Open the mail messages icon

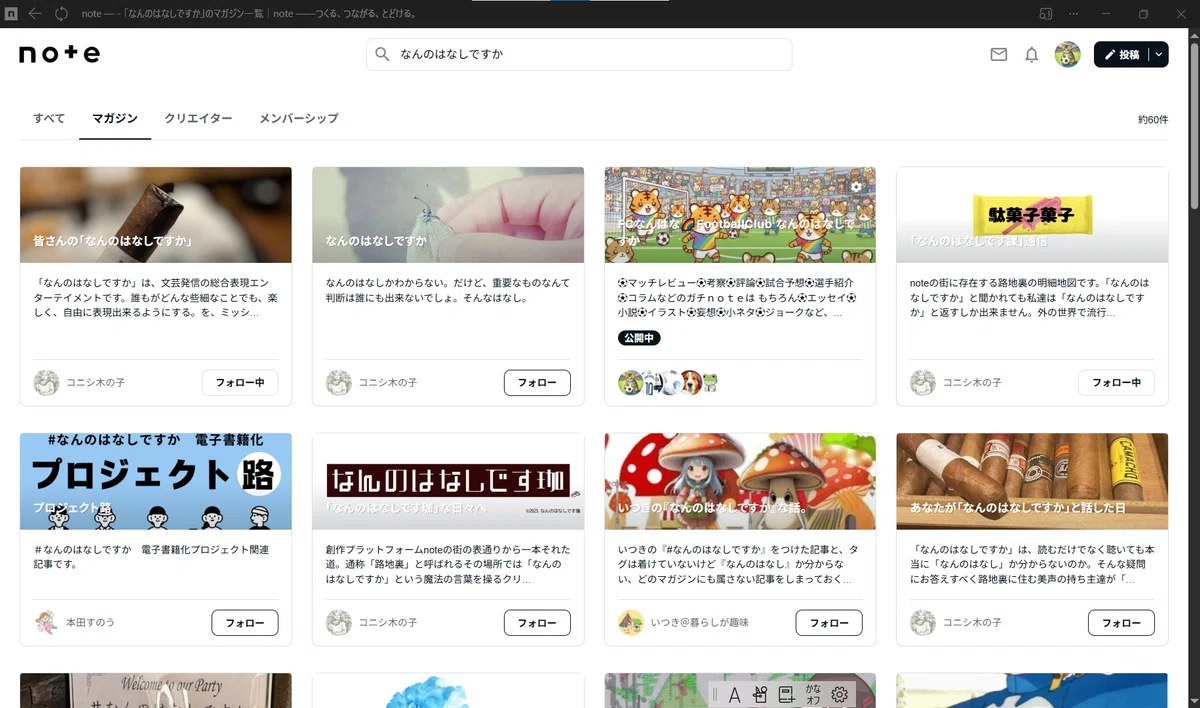click(998, 55)
